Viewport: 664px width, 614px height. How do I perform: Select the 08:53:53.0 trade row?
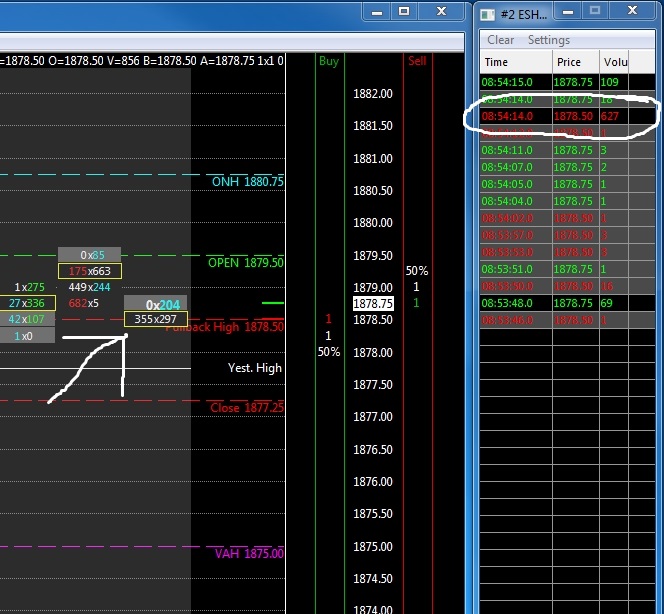click(x=567, y=252)
